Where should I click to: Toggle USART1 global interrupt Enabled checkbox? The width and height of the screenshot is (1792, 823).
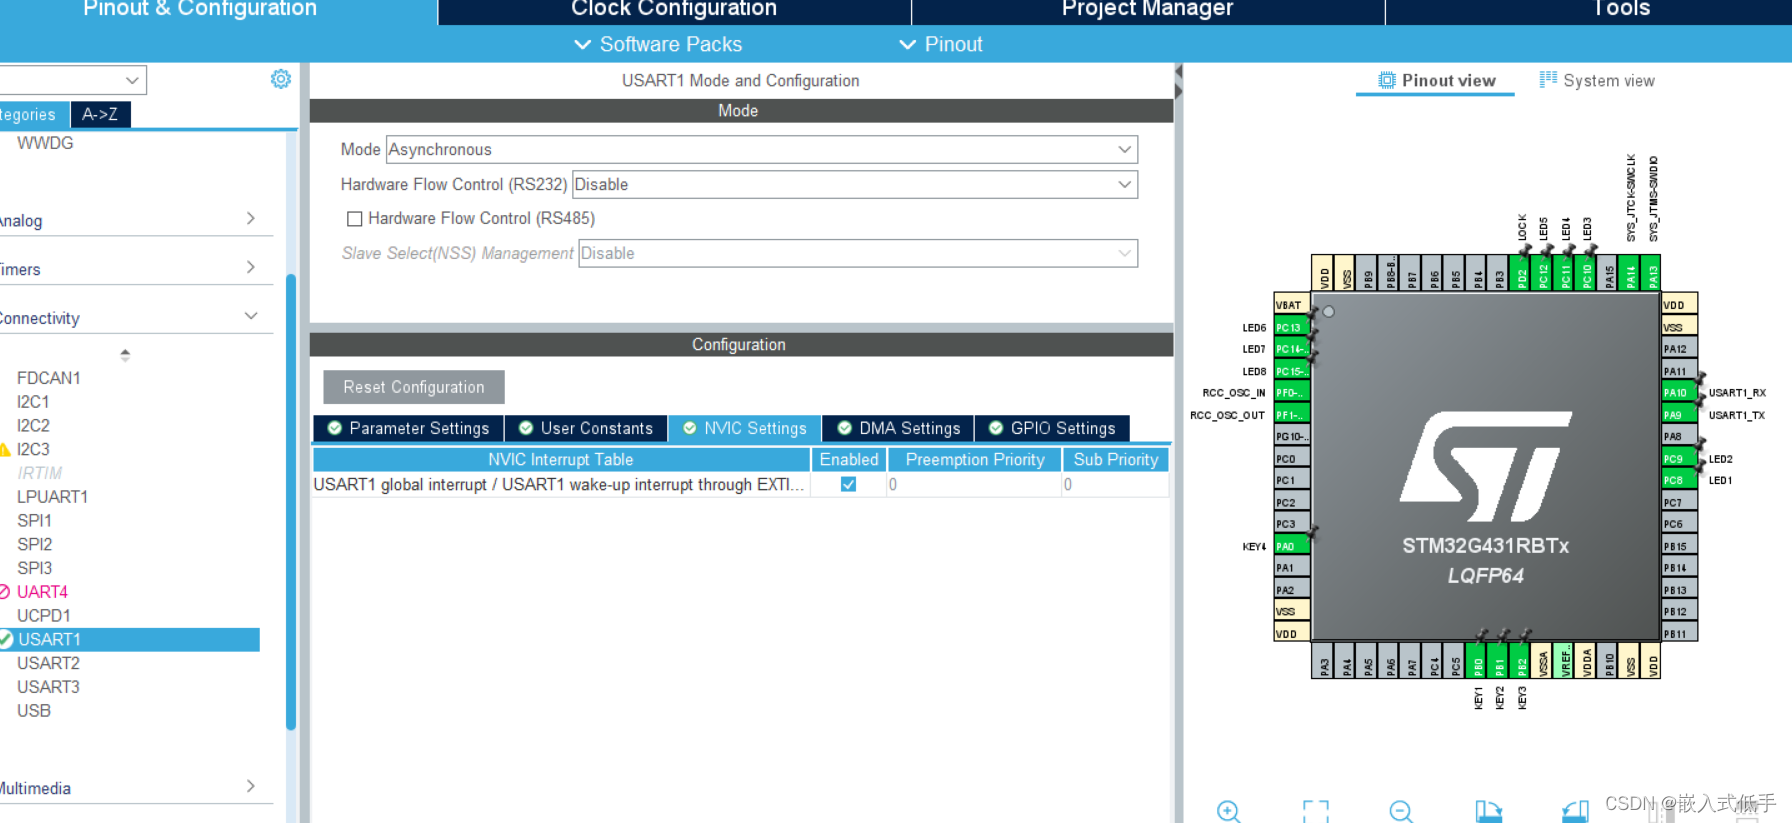pos(848,484)
